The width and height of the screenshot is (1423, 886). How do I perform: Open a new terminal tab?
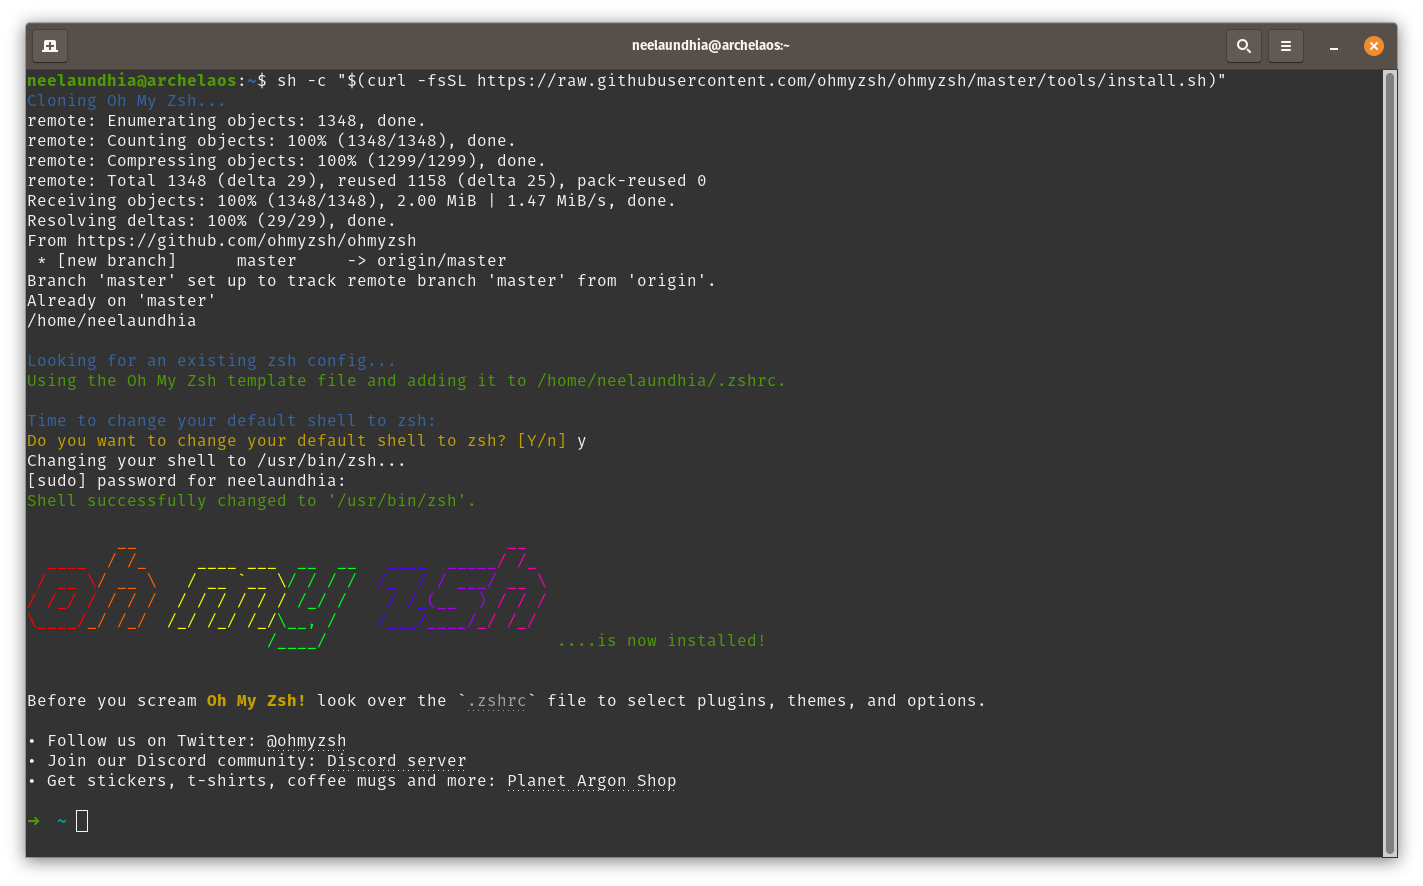tap(50, 46)
